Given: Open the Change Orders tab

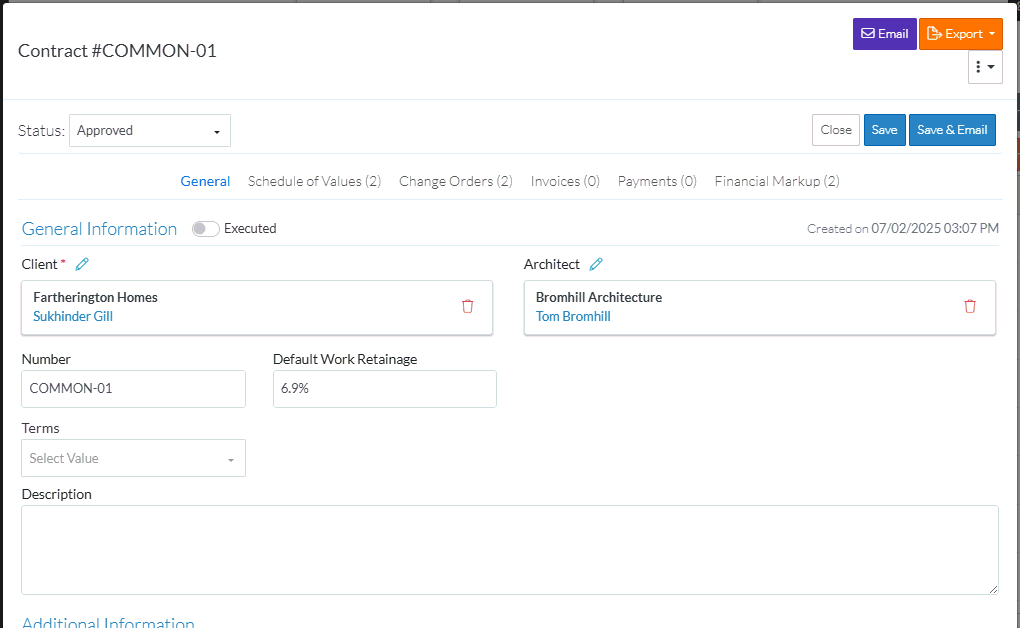Looking at the screenshot, I should click(455, 181).
